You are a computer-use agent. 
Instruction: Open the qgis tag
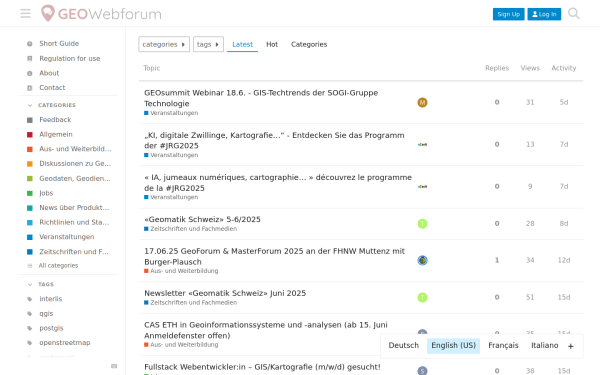coord(46,313)
